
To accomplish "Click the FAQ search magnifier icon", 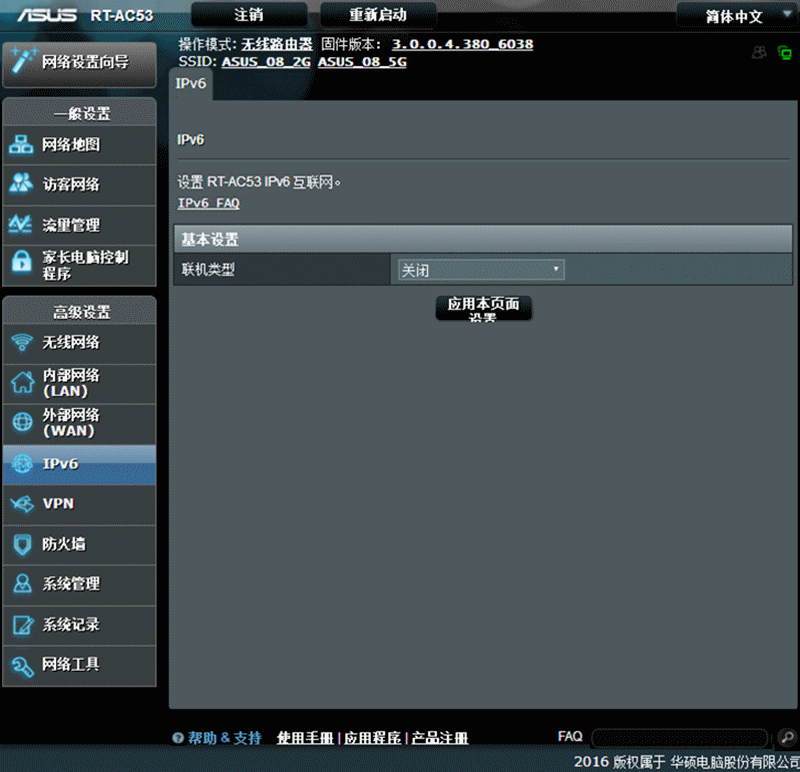I will coord(787,737).
